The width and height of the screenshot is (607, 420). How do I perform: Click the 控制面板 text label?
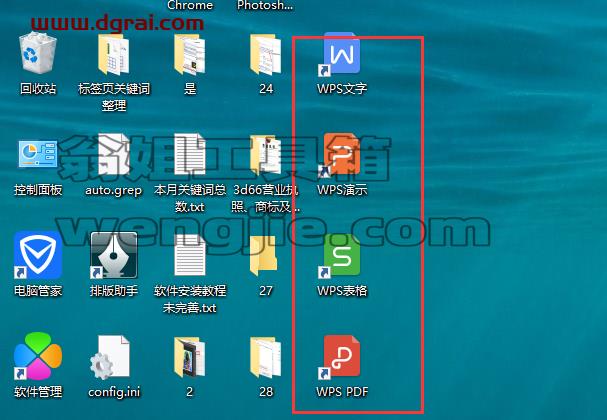point(38,189)
